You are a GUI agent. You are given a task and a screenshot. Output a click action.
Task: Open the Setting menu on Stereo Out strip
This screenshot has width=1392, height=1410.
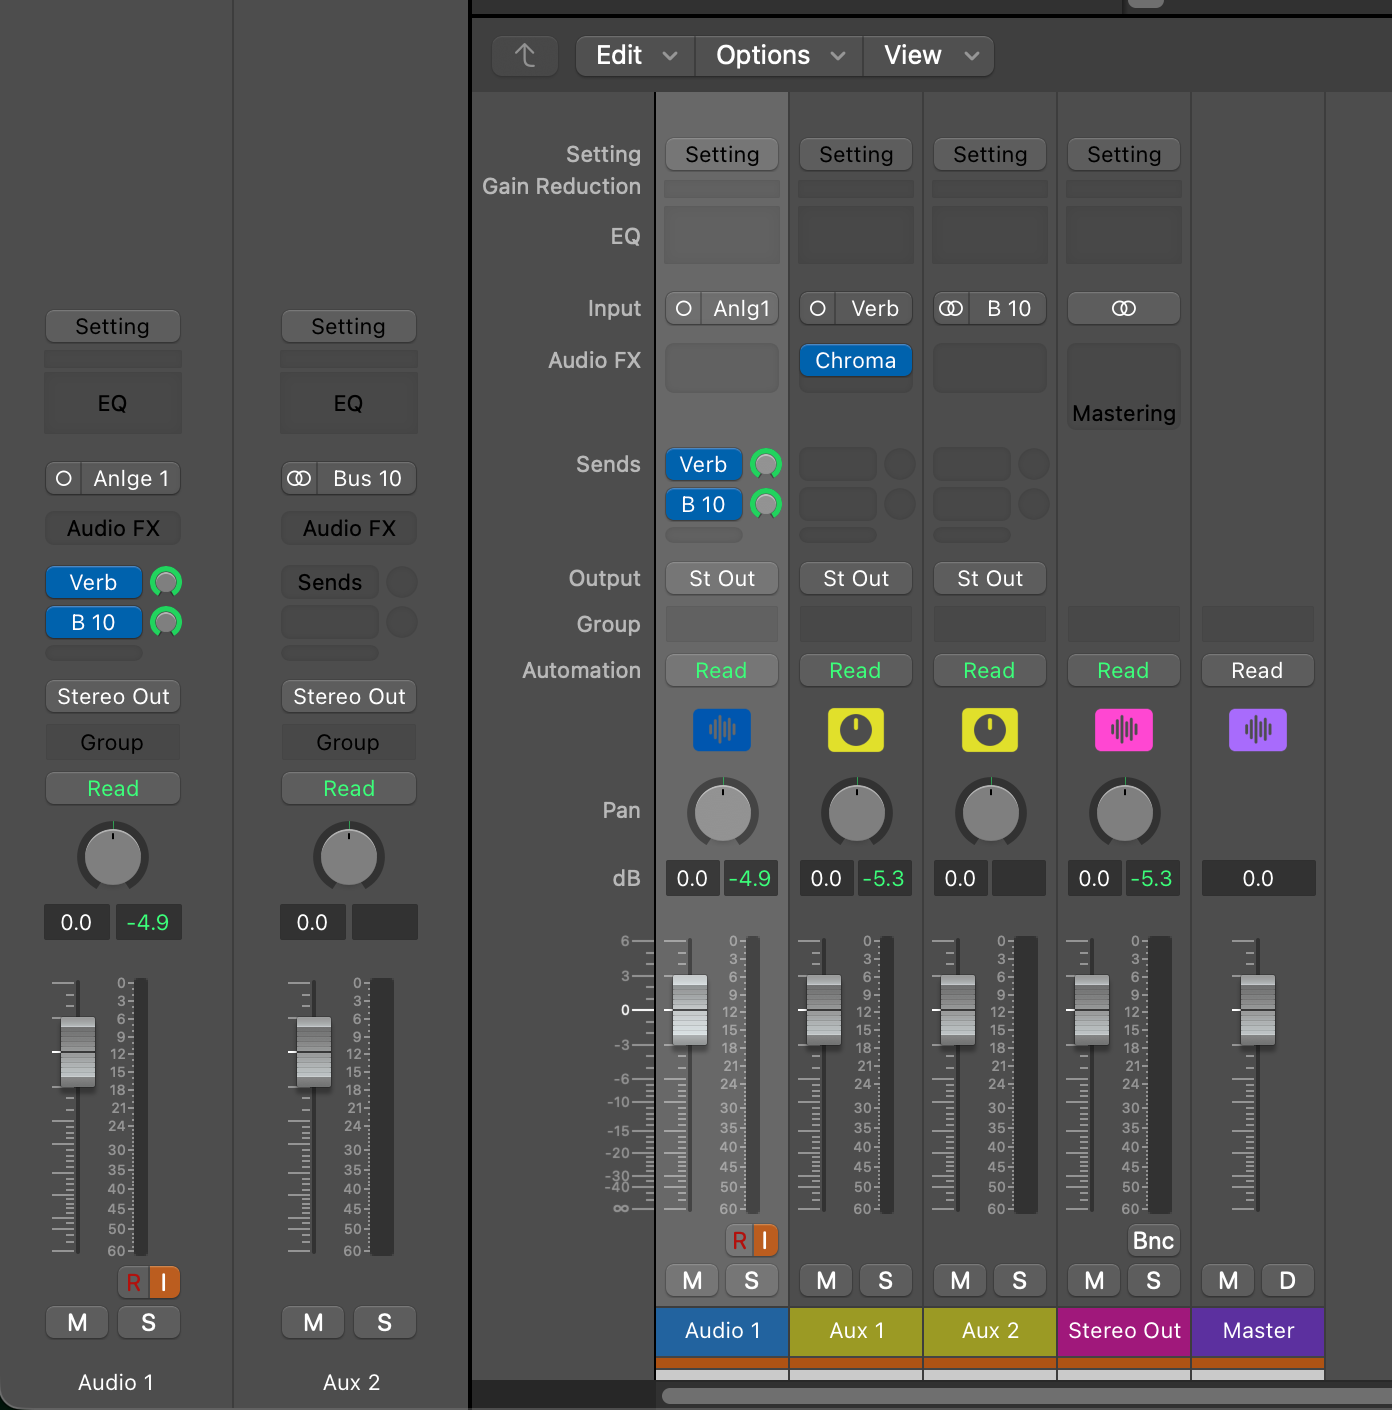click(x=1124, y=154)
